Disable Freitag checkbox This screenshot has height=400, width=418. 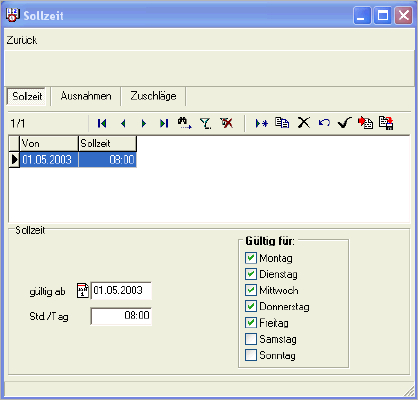[x=251, y=323]
